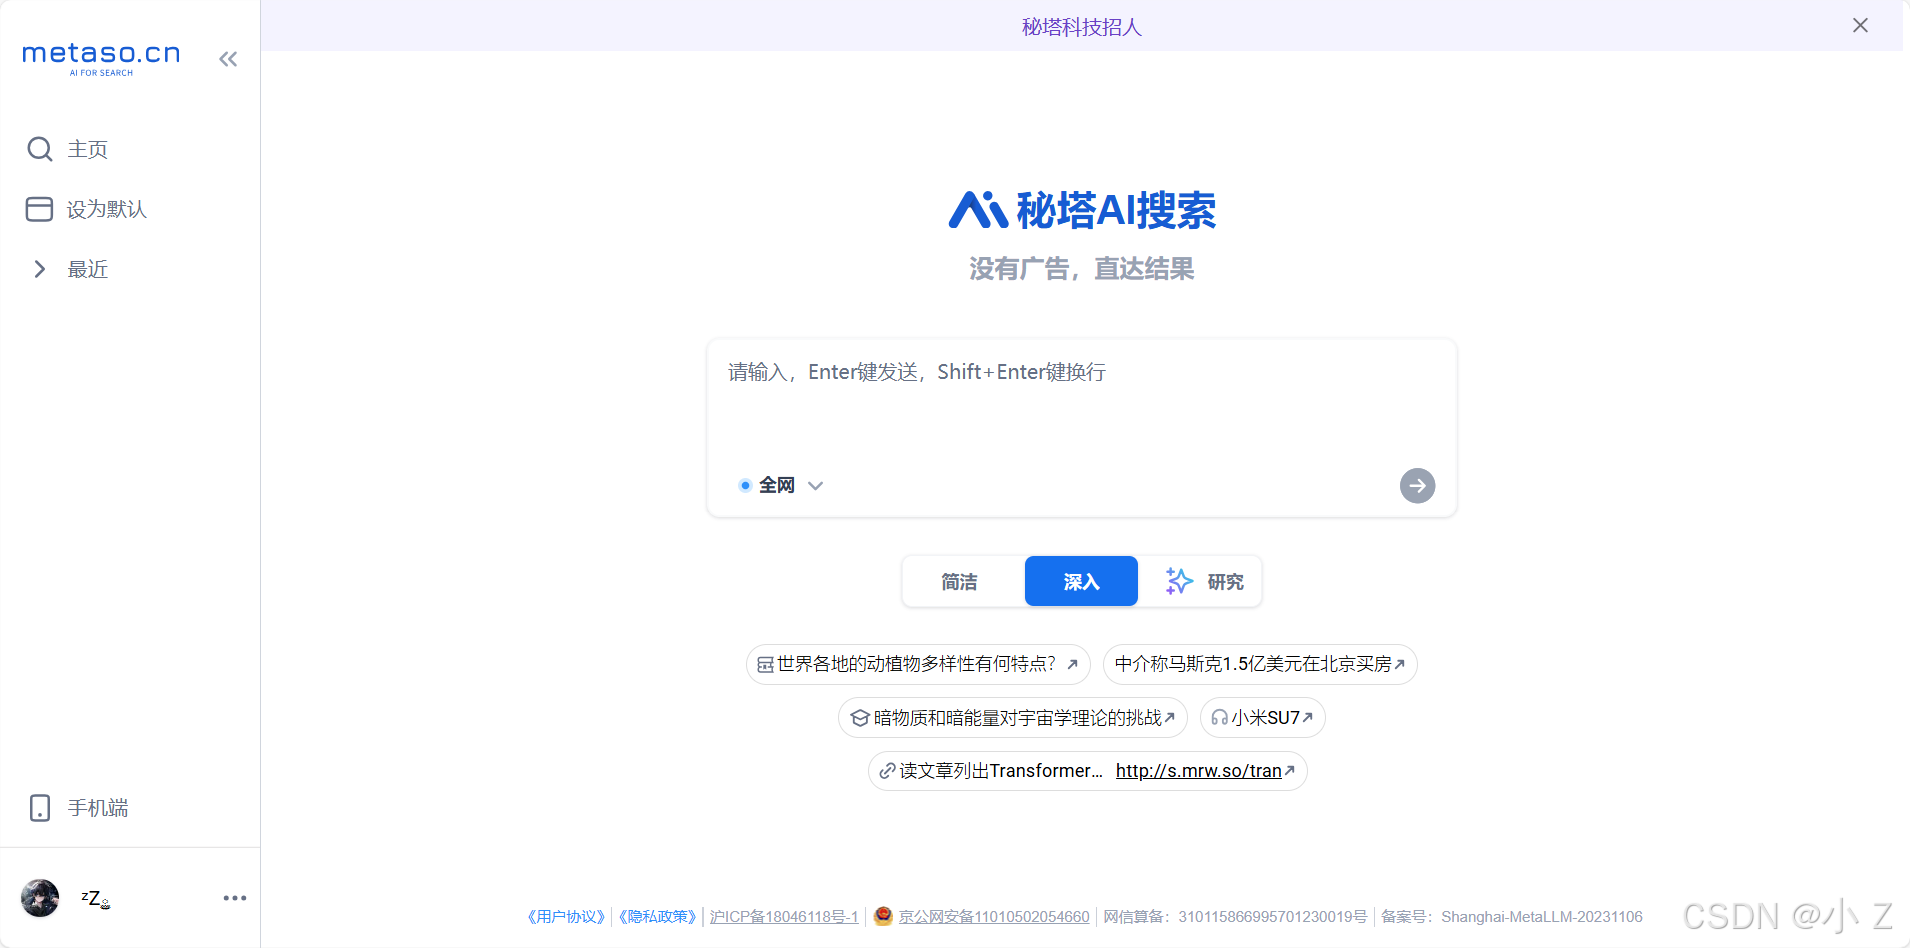Click the 主页 search magnifier icon
The image size is (1910, 948).
pos(40,149)
